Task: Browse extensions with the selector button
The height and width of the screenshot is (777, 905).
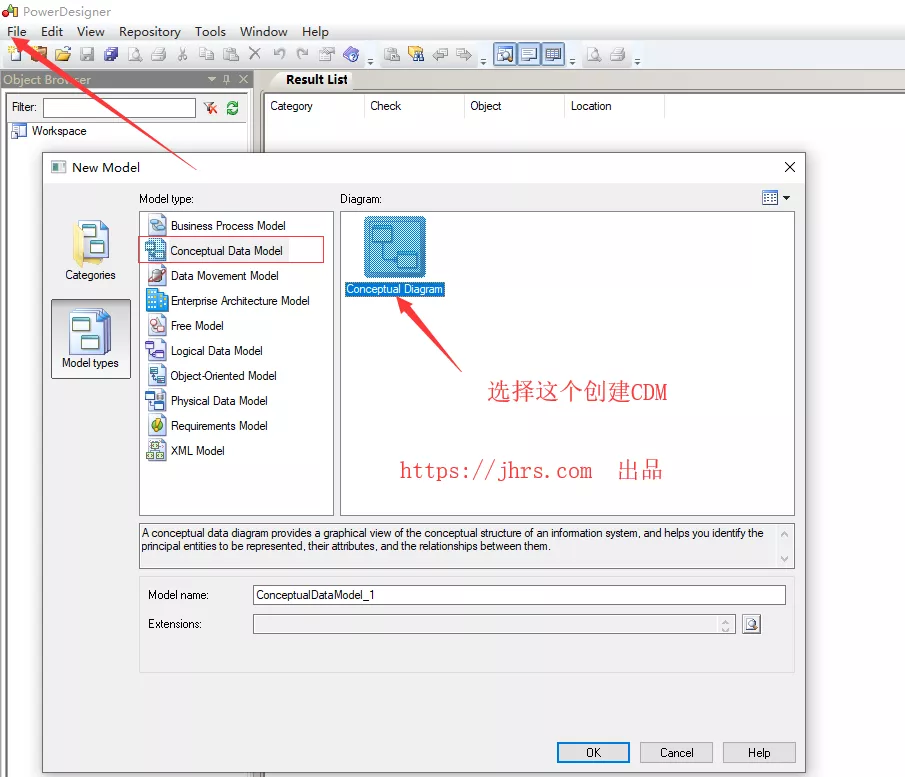Action: [751, 623]
